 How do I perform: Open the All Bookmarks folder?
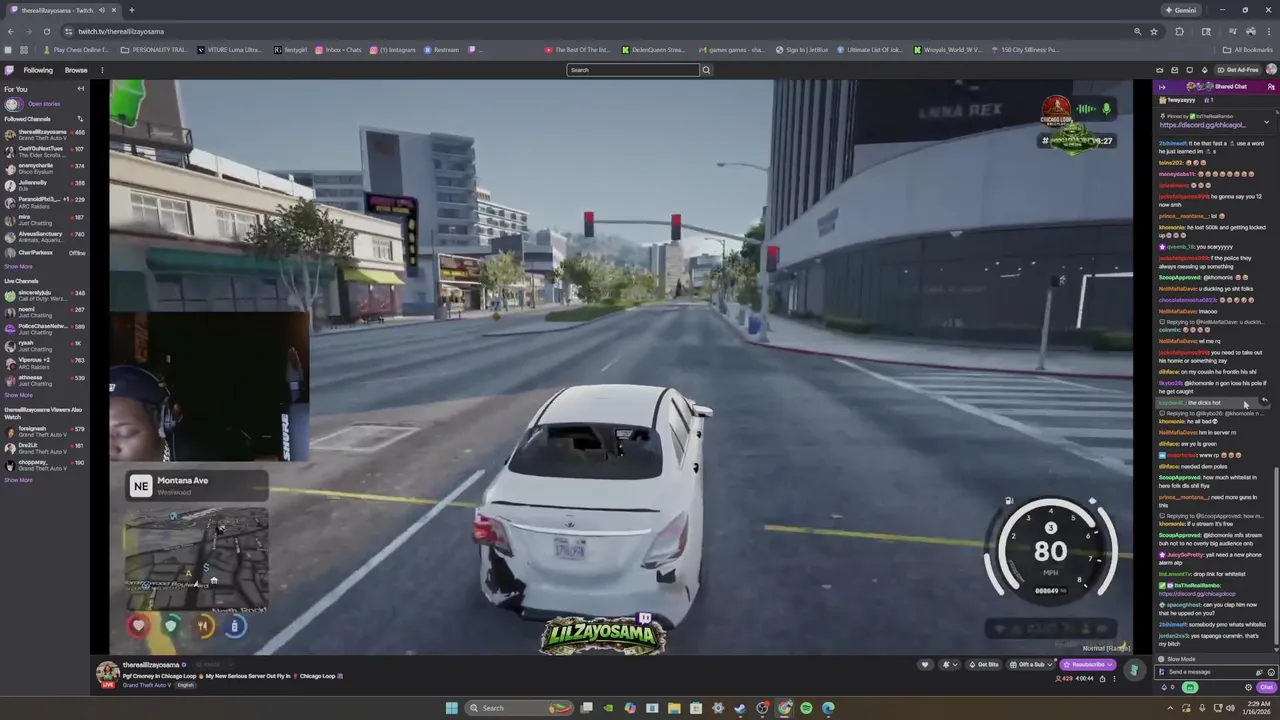coord(1248,50)
